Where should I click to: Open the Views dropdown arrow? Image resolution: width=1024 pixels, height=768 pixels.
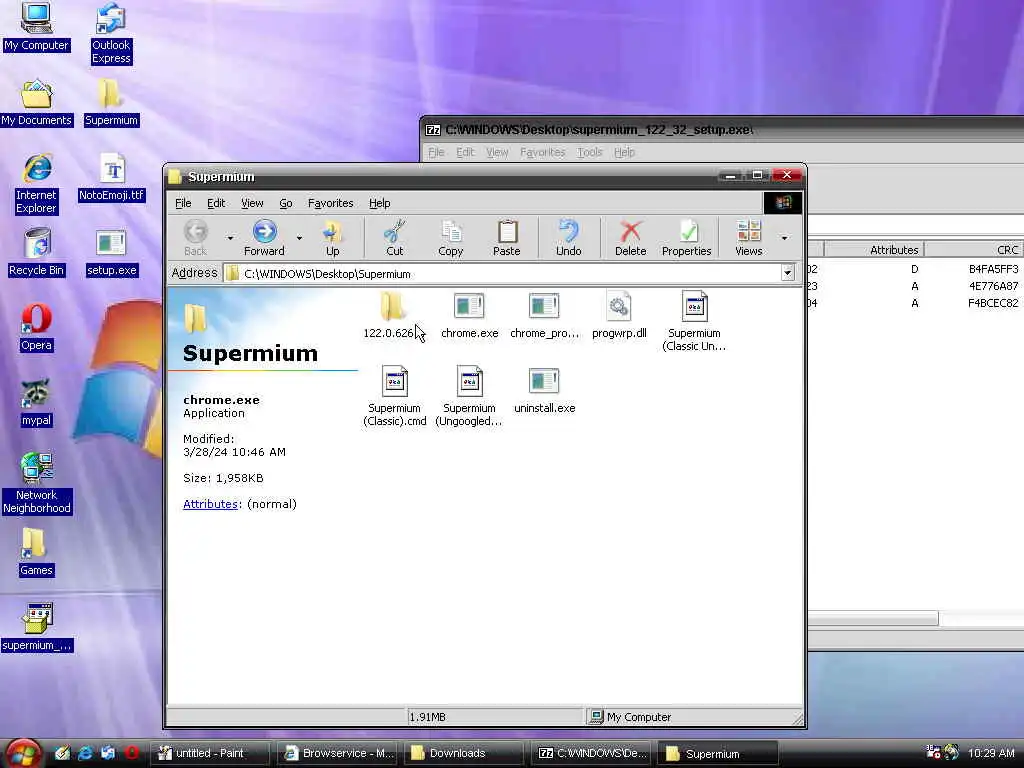[784, 238]
